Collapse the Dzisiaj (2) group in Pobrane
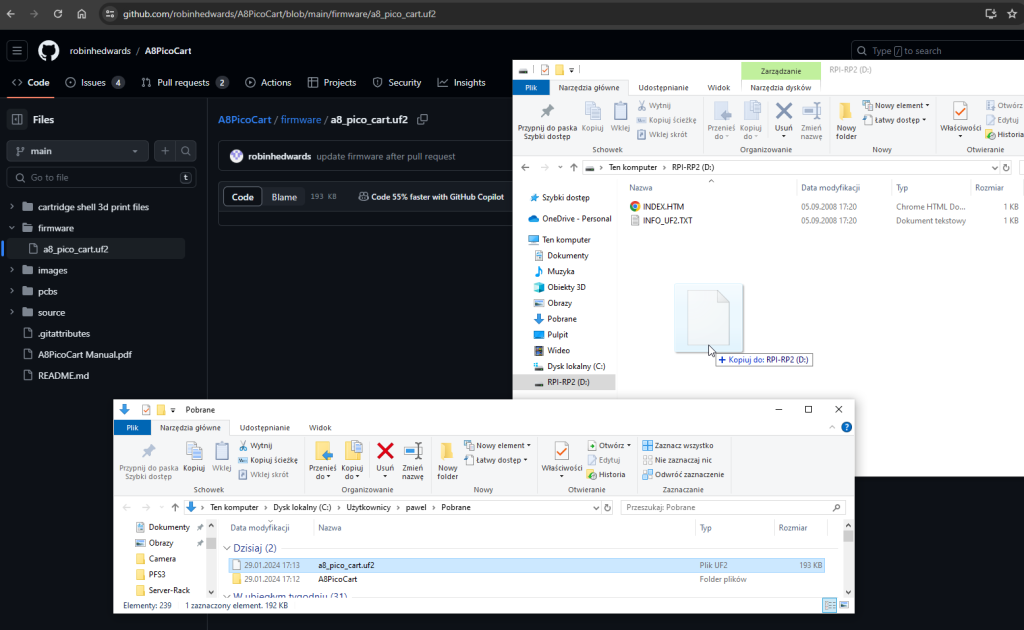 point(227,548)
